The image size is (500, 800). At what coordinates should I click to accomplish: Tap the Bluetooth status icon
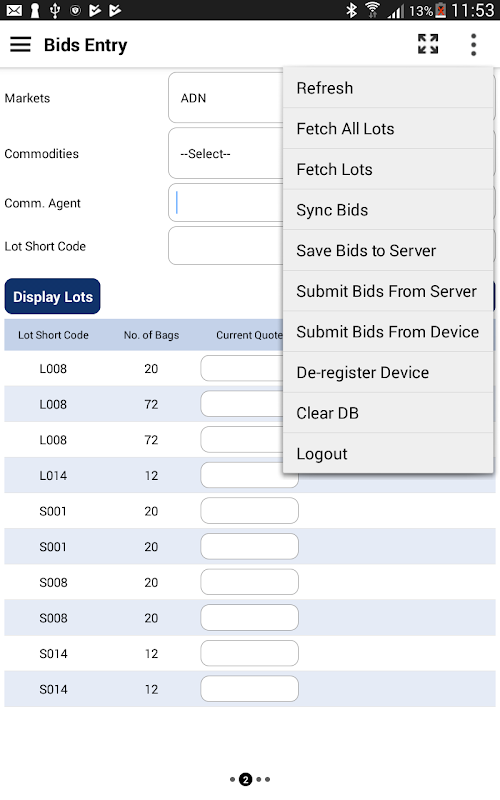352,10
